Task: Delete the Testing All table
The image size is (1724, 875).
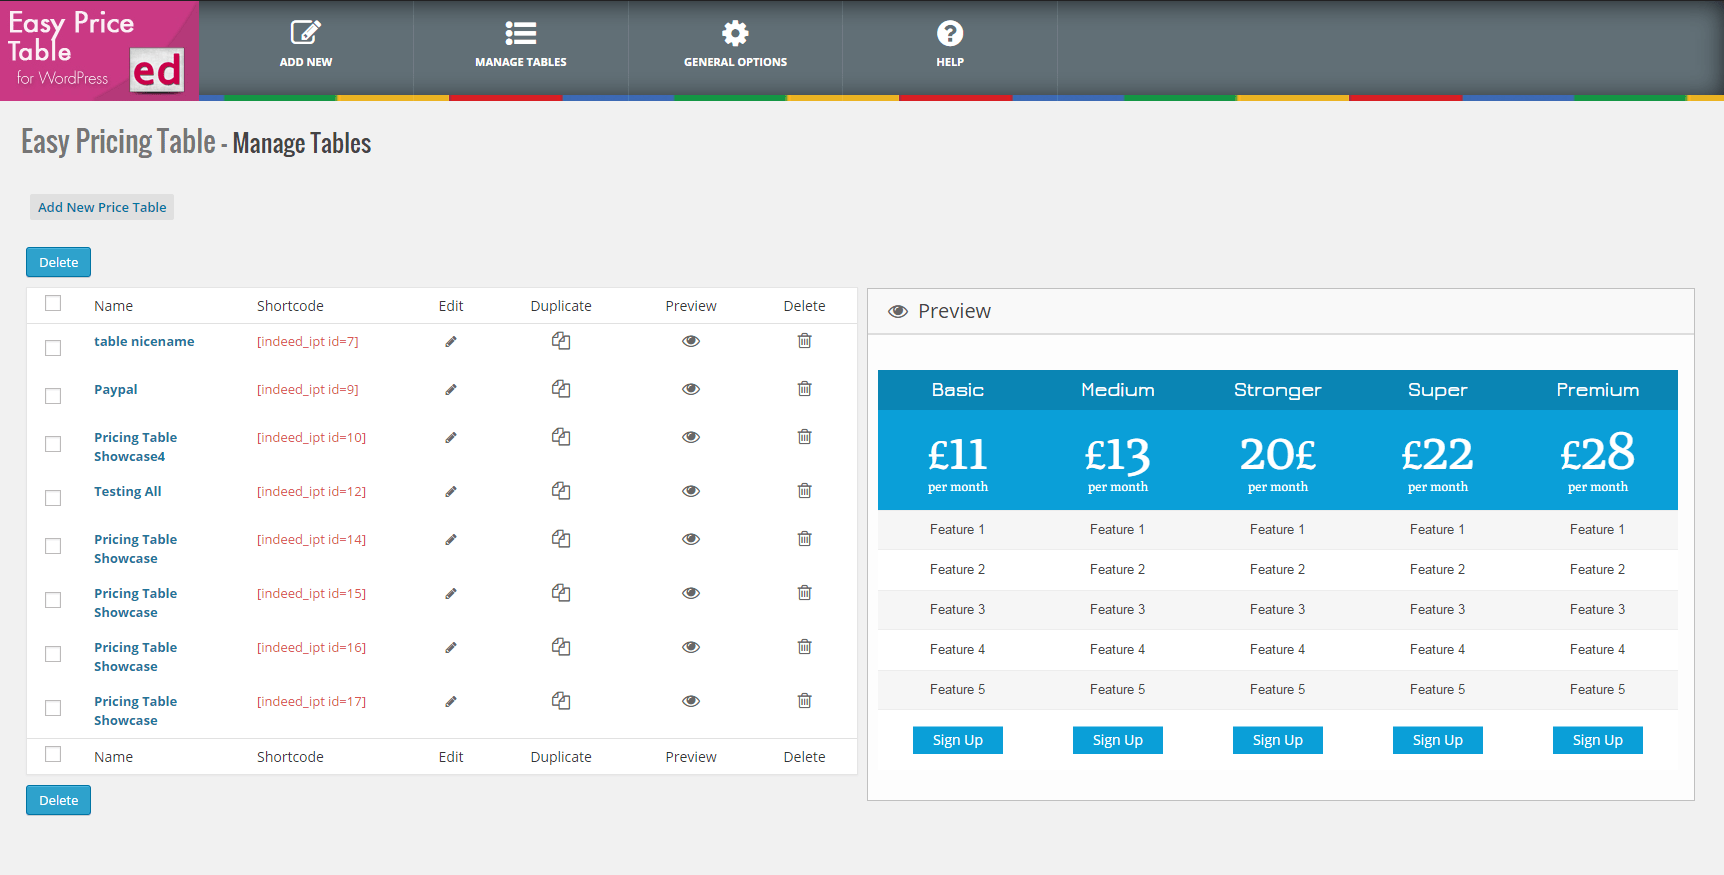Action: coord(804,491)
